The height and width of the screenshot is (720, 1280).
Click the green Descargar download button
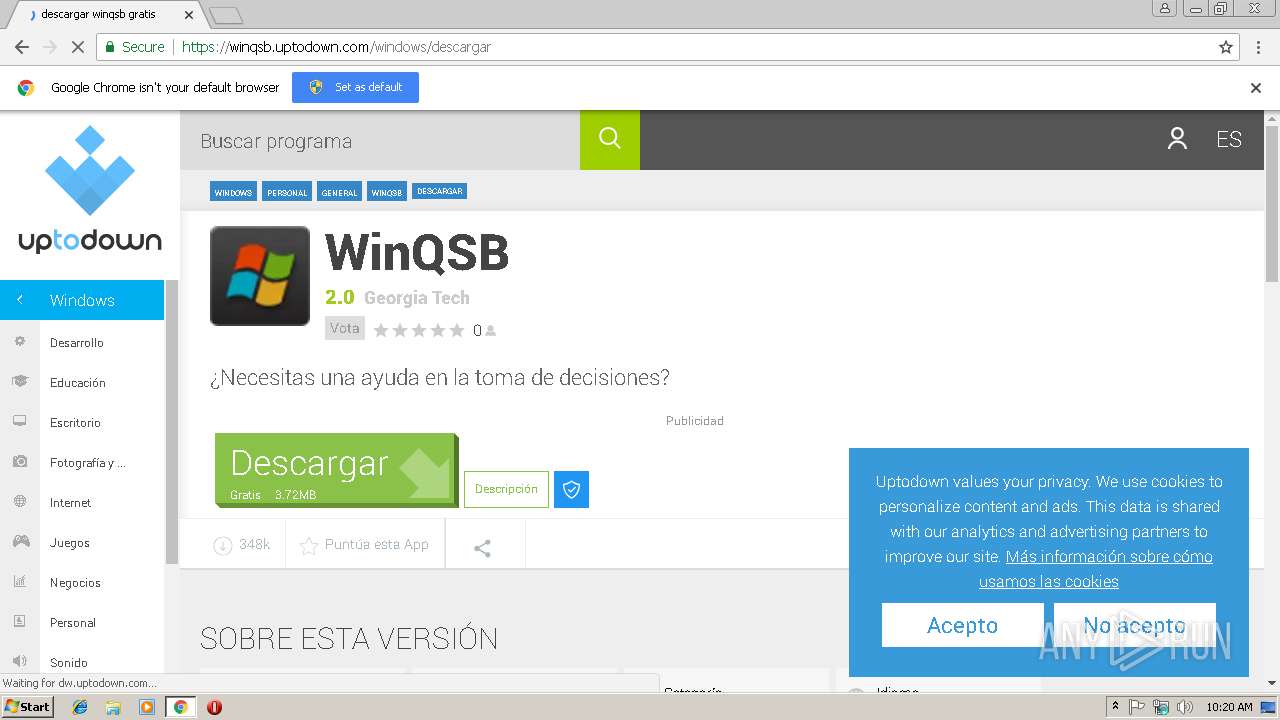336,470
